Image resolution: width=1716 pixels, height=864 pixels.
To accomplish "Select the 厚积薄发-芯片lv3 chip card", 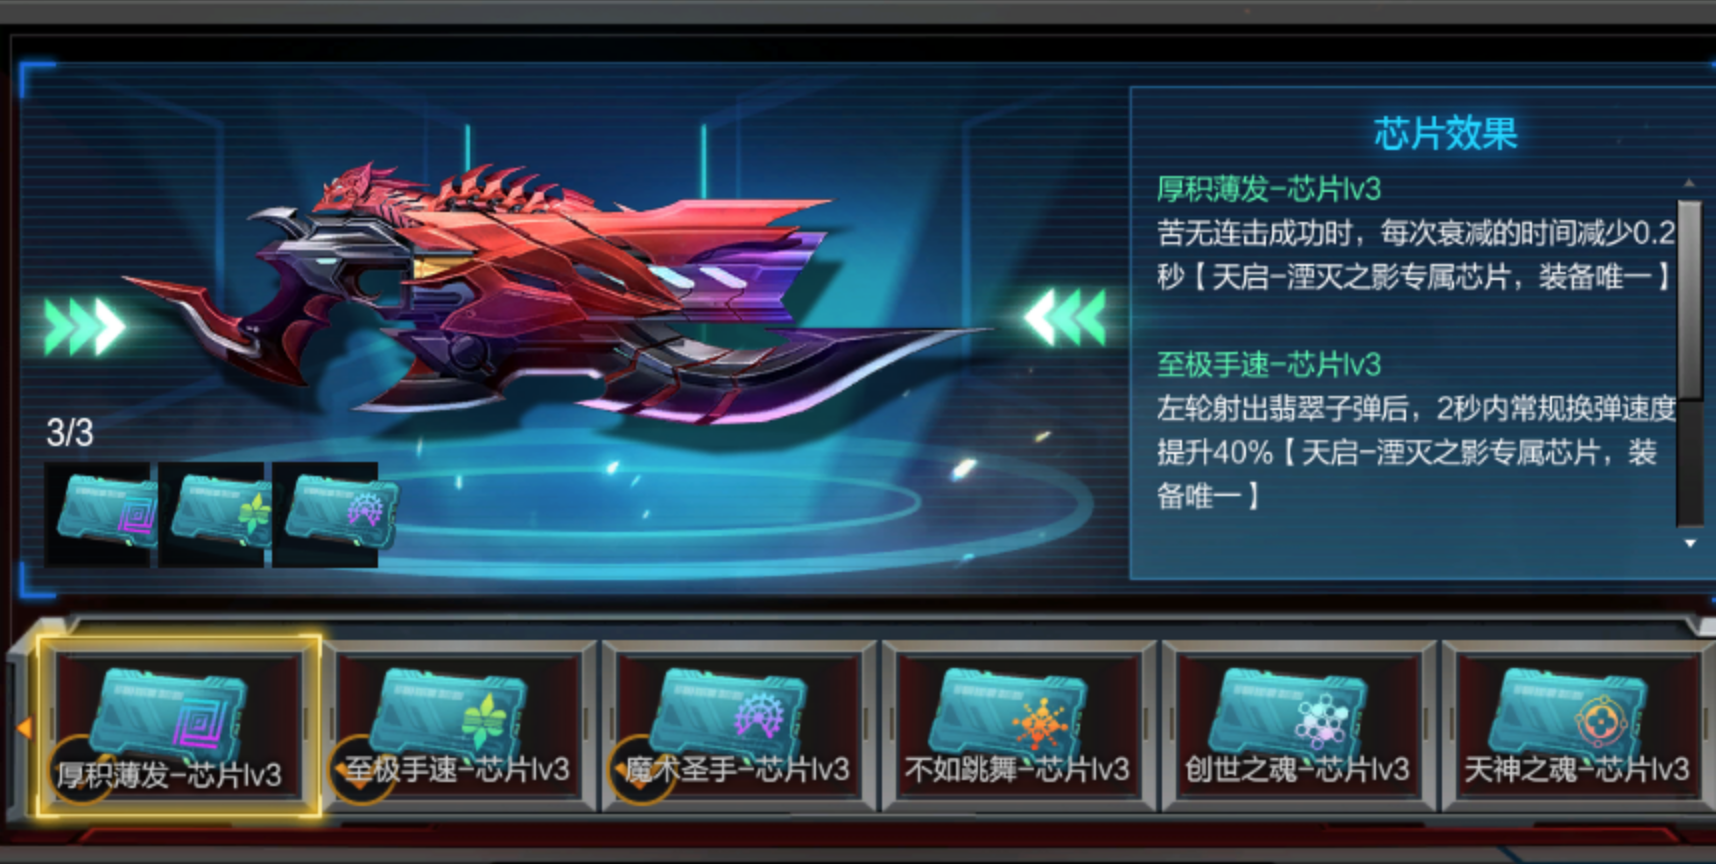I will [179, 725].
